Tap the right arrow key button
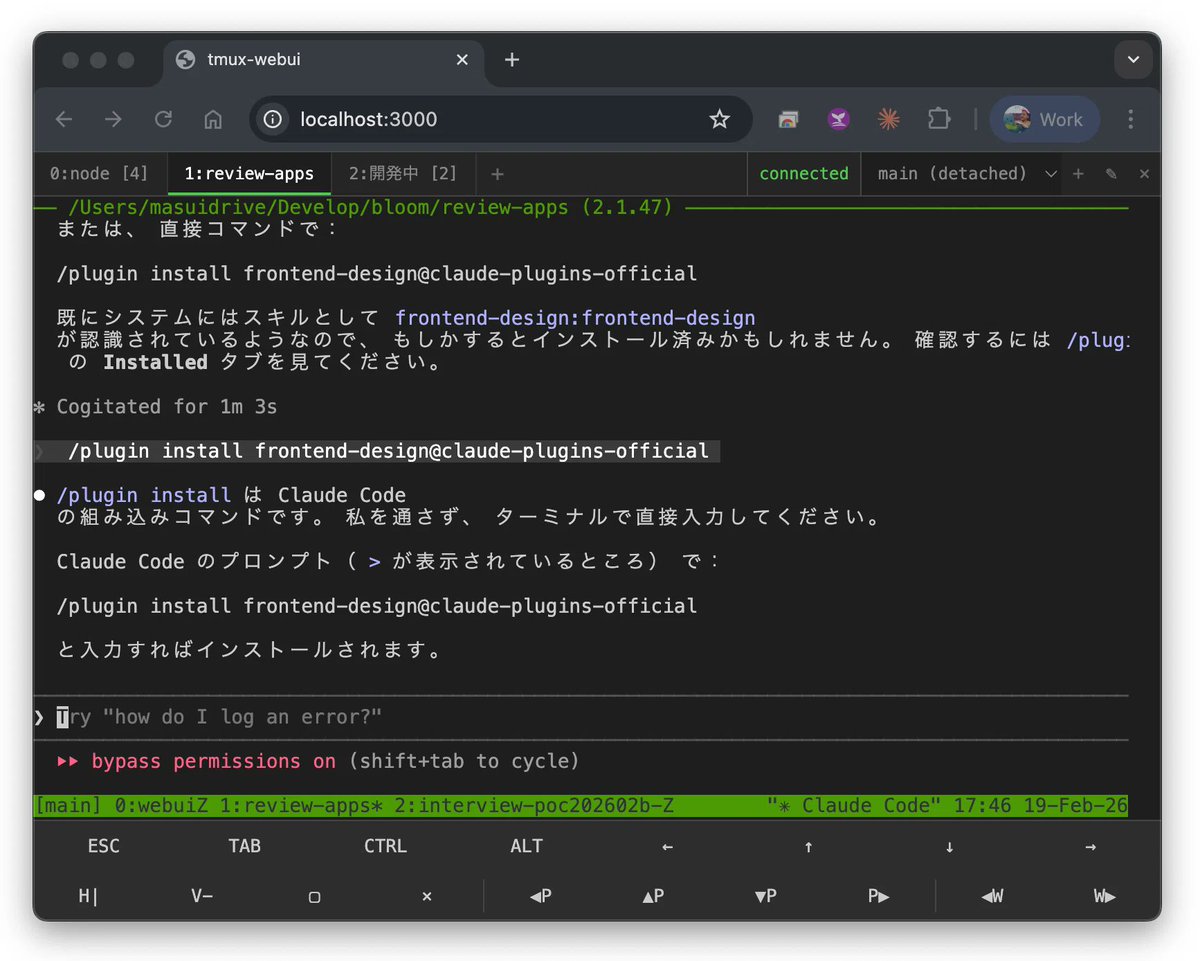 tap(1090, 846)
